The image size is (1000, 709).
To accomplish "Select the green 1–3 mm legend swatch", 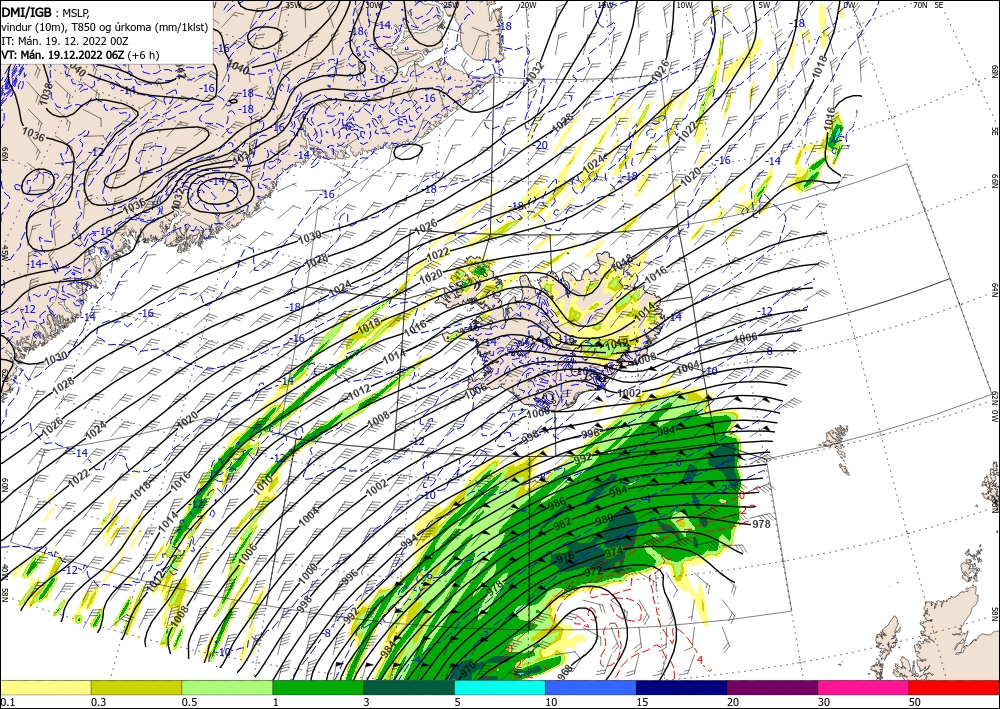I will 318,687.
